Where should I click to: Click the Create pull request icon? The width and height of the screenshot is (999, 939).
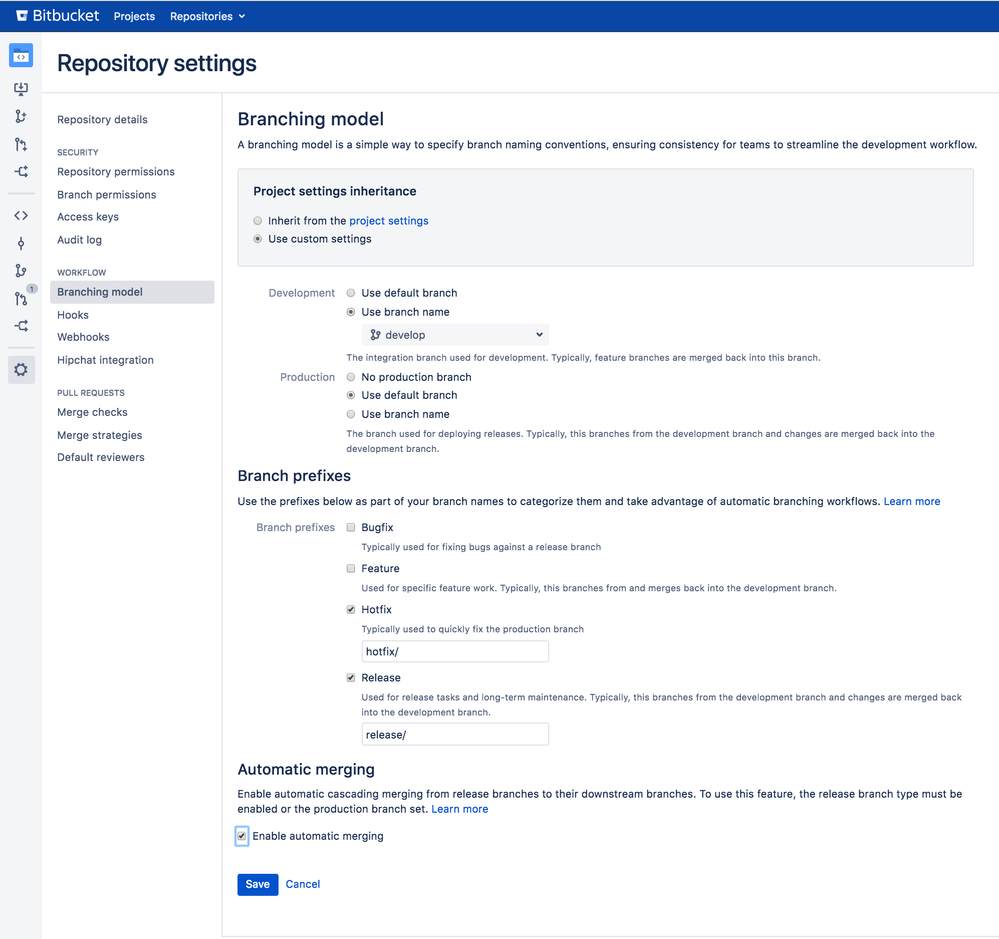tap(21, 144)
